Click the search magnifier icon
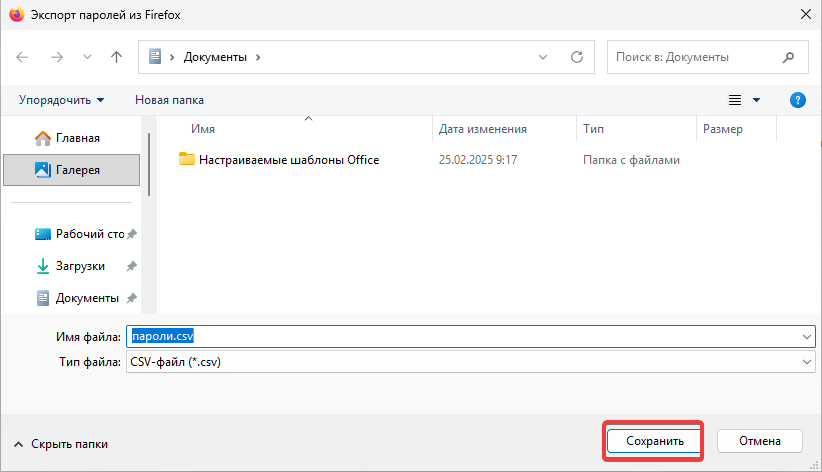 pos(789,57)
